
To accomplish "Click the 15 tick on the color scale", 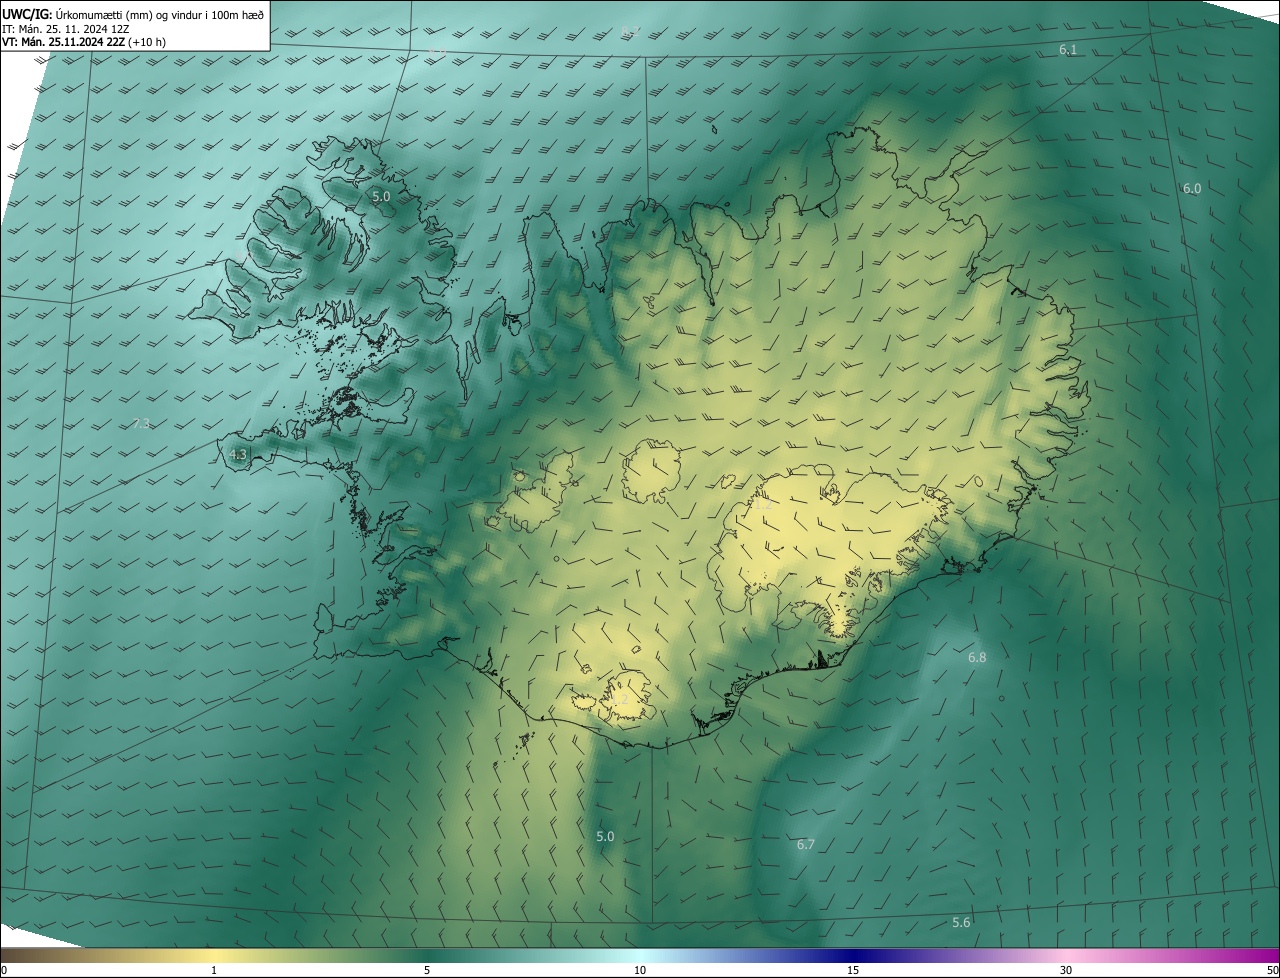I will point(853,971).
